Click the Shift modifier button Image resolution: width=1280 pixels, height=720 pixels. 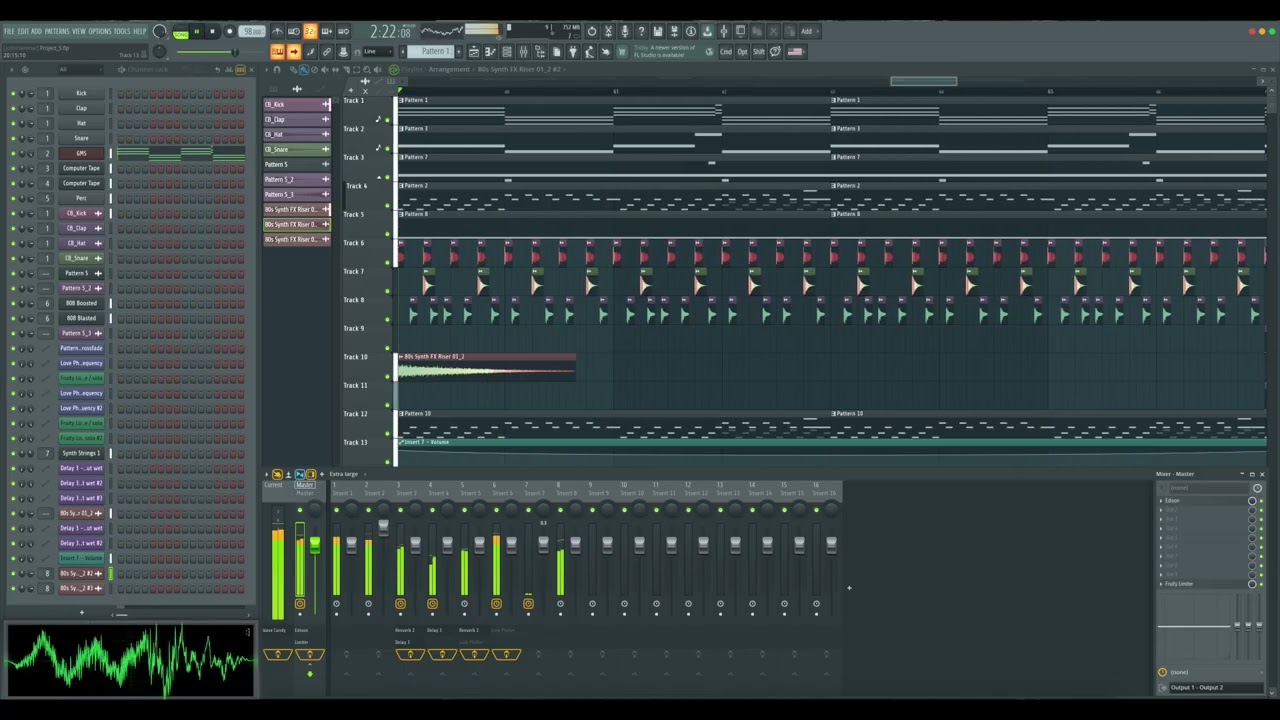pyautogui.click(x=759, y=52)
